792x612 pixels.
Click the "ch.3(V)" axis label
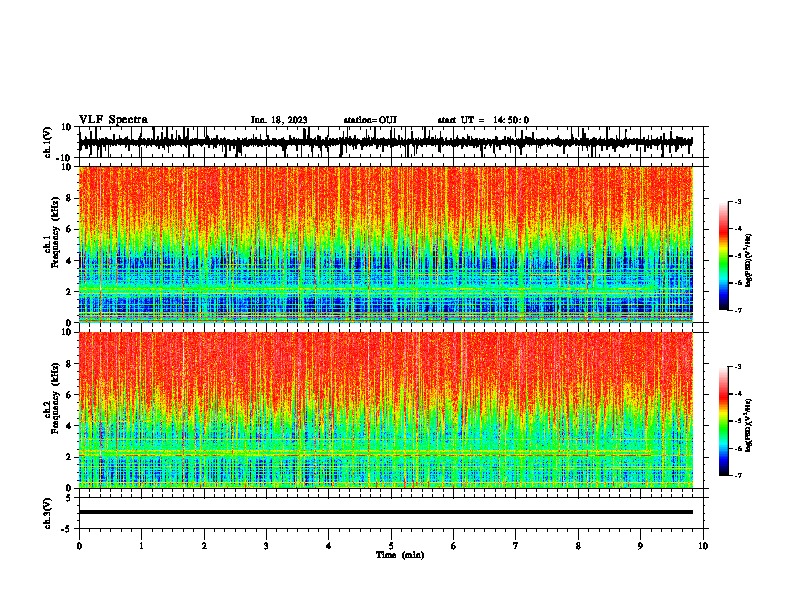click(48, 513)
